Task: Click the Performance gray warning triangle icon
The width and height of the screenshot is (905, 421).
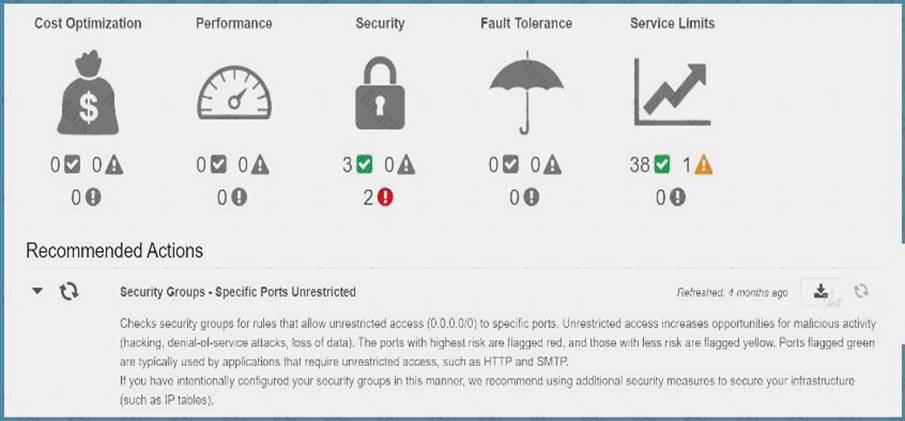Action: click(x=260, y=166)
